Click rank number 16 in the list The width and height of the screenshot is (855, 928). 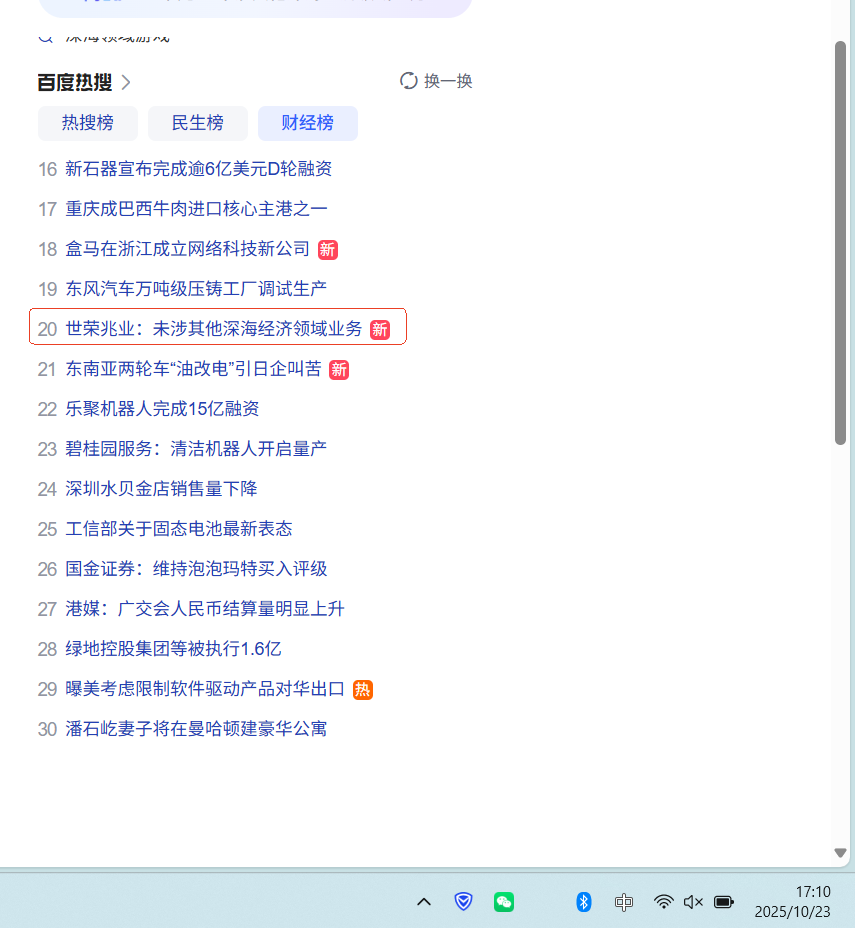point(47,170)
